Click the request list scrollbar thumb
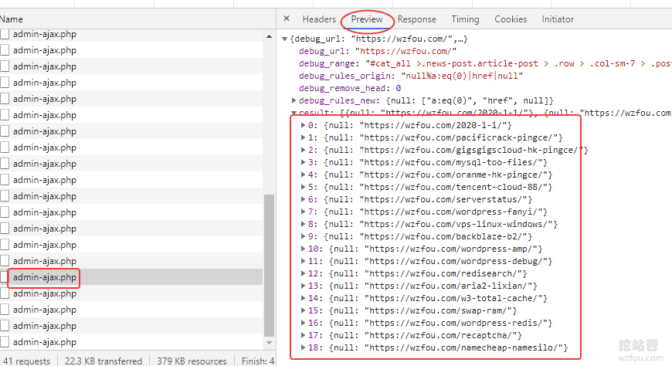 click(x=269, y=265)
